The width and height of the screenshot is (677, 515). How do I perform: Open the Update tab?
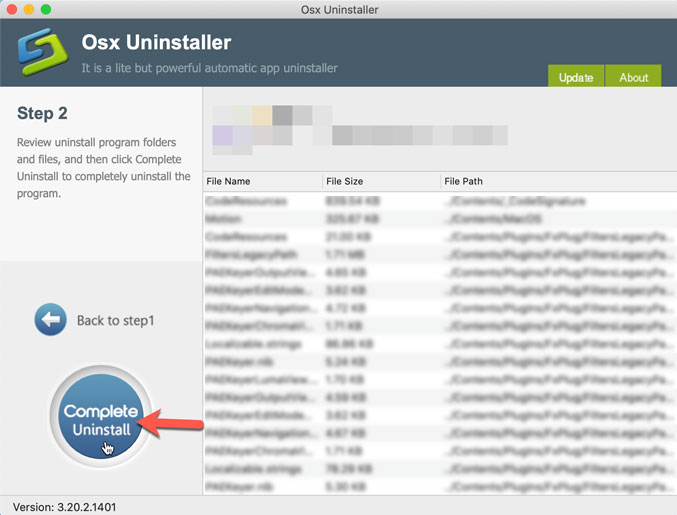(576, 77)
